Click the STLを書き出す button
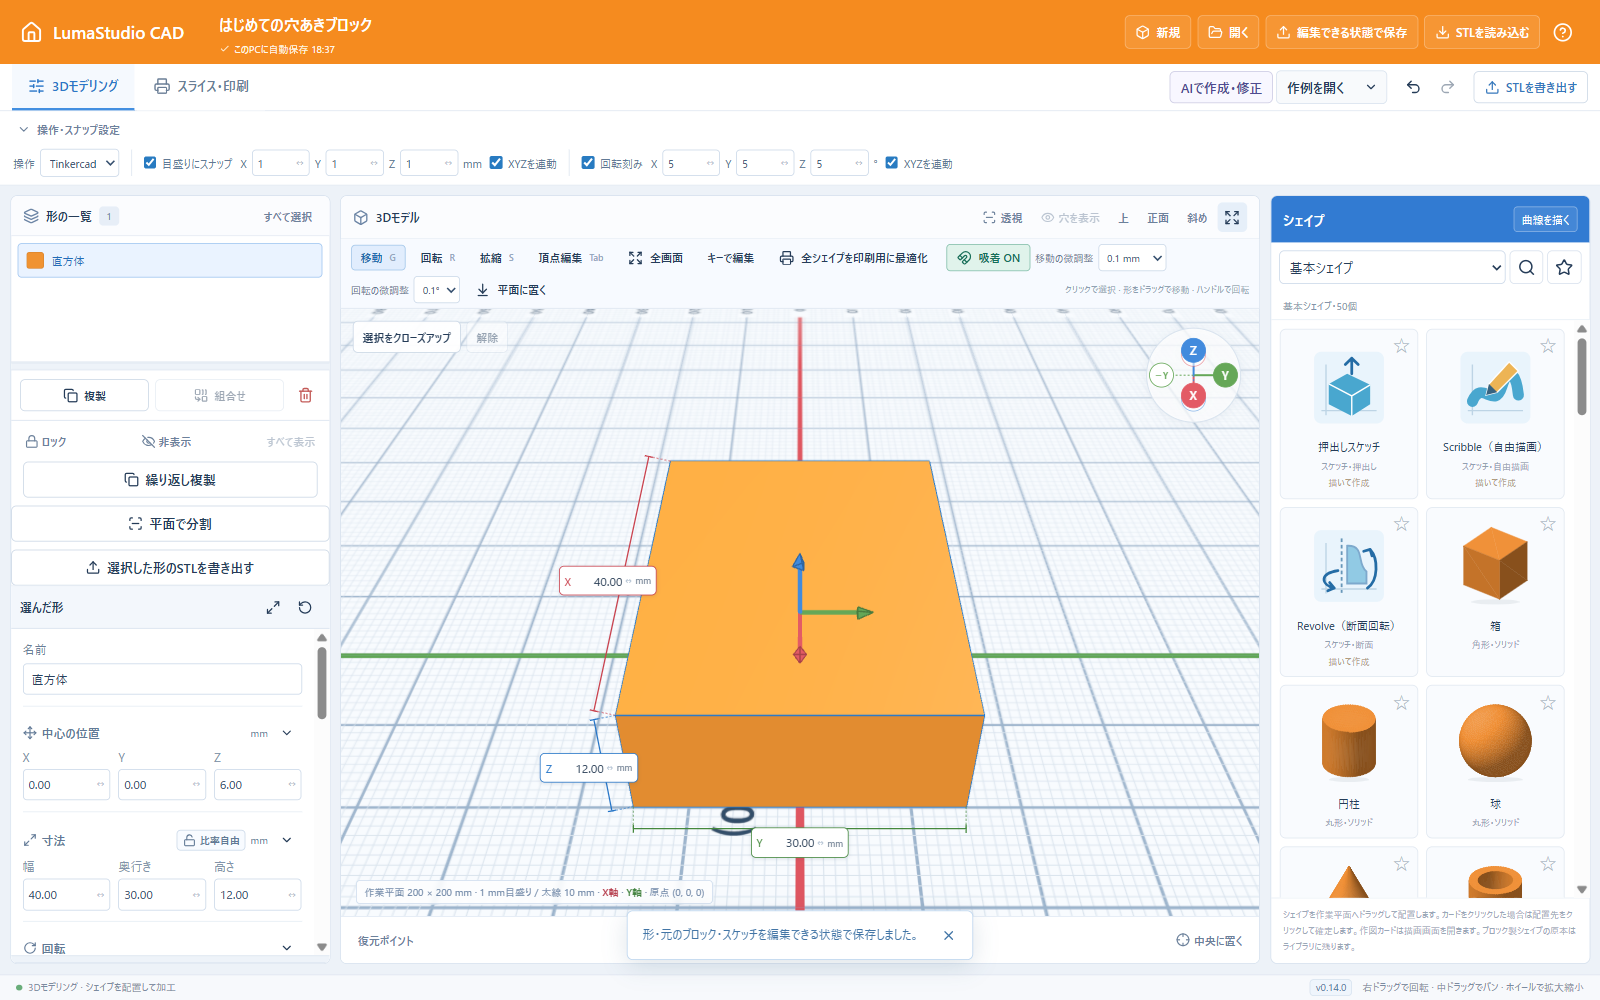This screenshot has width=1600, height=1000. pyautogui.click(x=1530, y=87)
